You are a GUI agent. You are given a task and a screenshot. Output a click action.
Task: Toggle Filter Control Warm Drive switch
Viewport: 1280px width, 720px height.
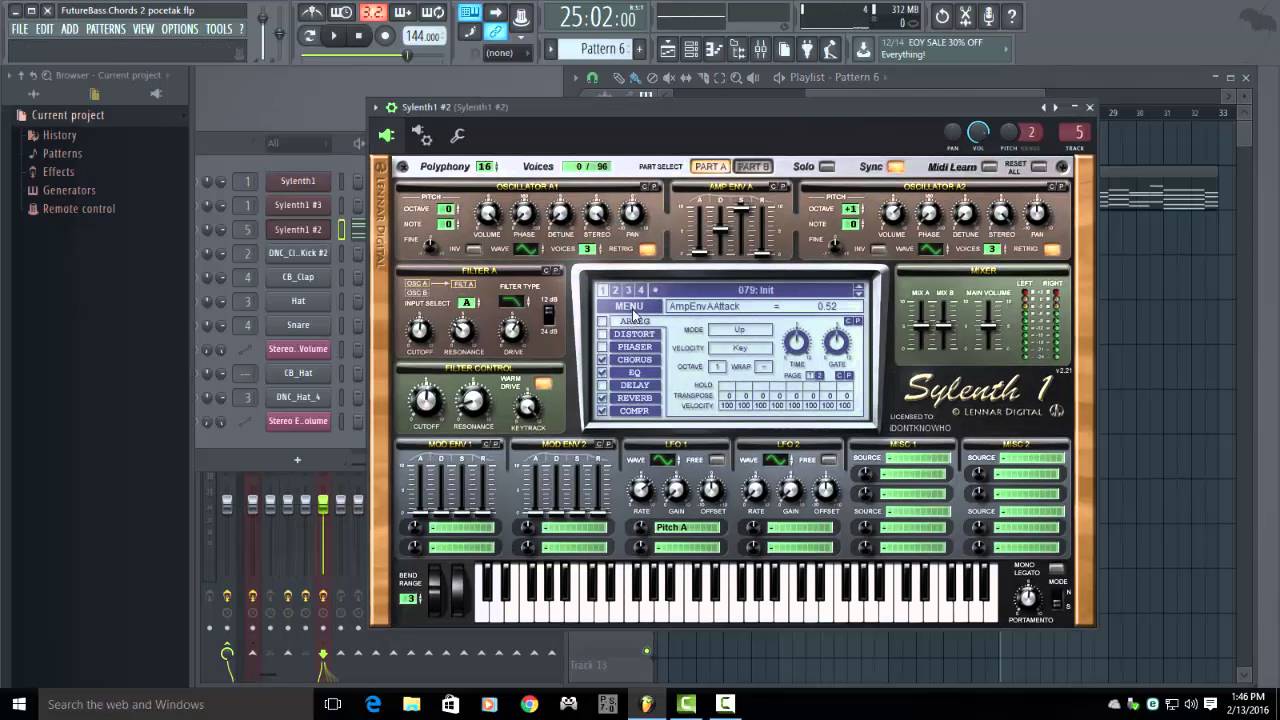coord(544,383)
